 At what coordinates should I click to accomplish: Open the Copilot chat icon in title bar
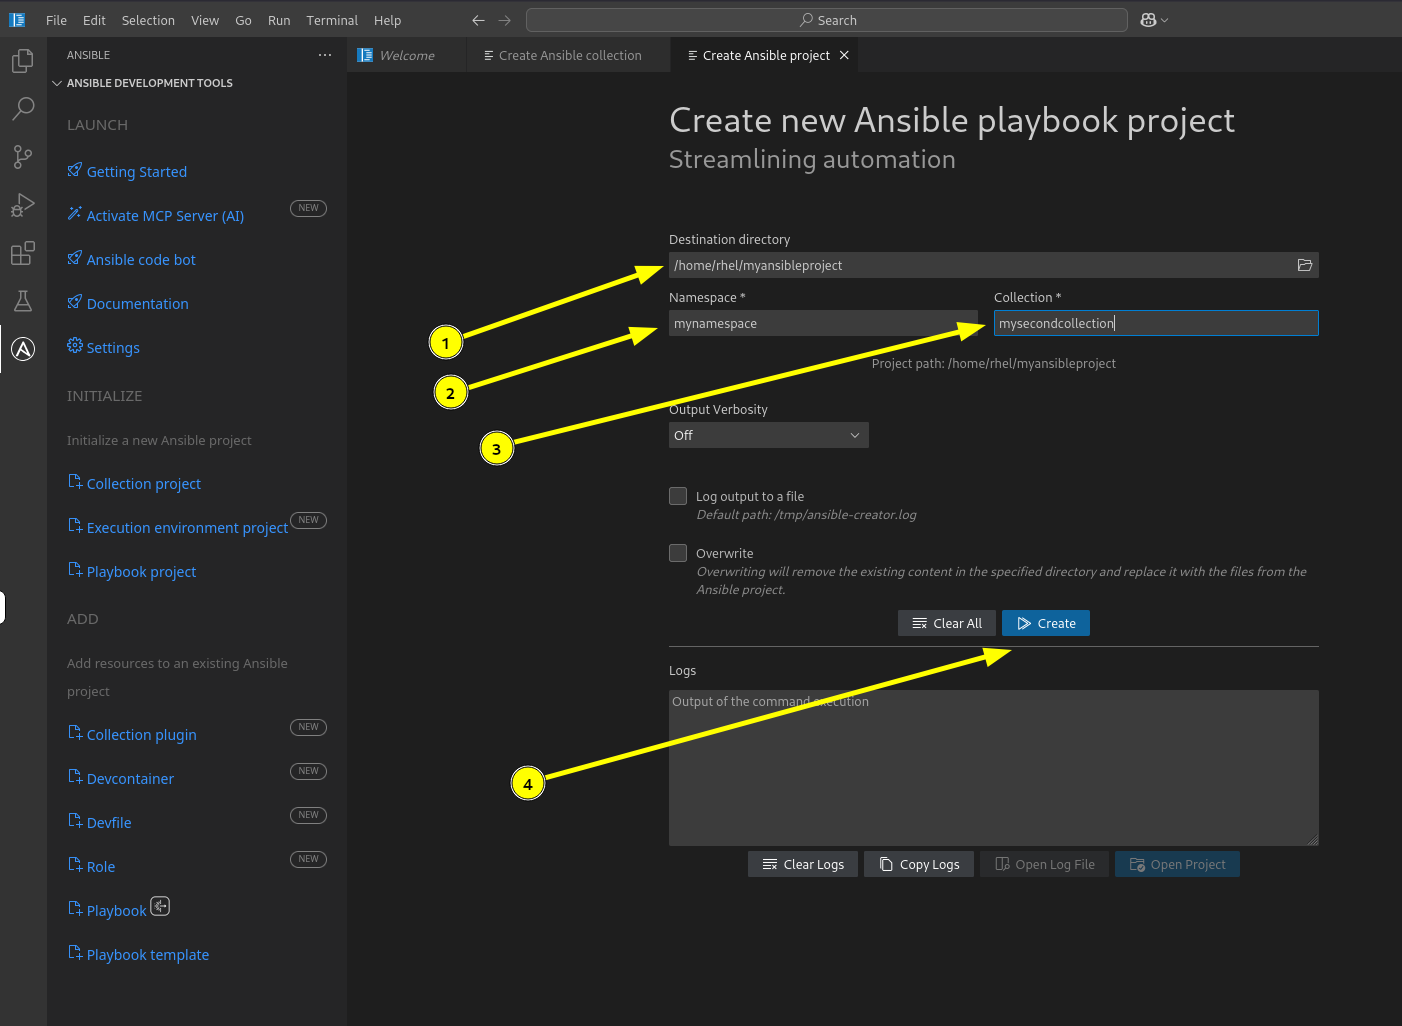1148,20
